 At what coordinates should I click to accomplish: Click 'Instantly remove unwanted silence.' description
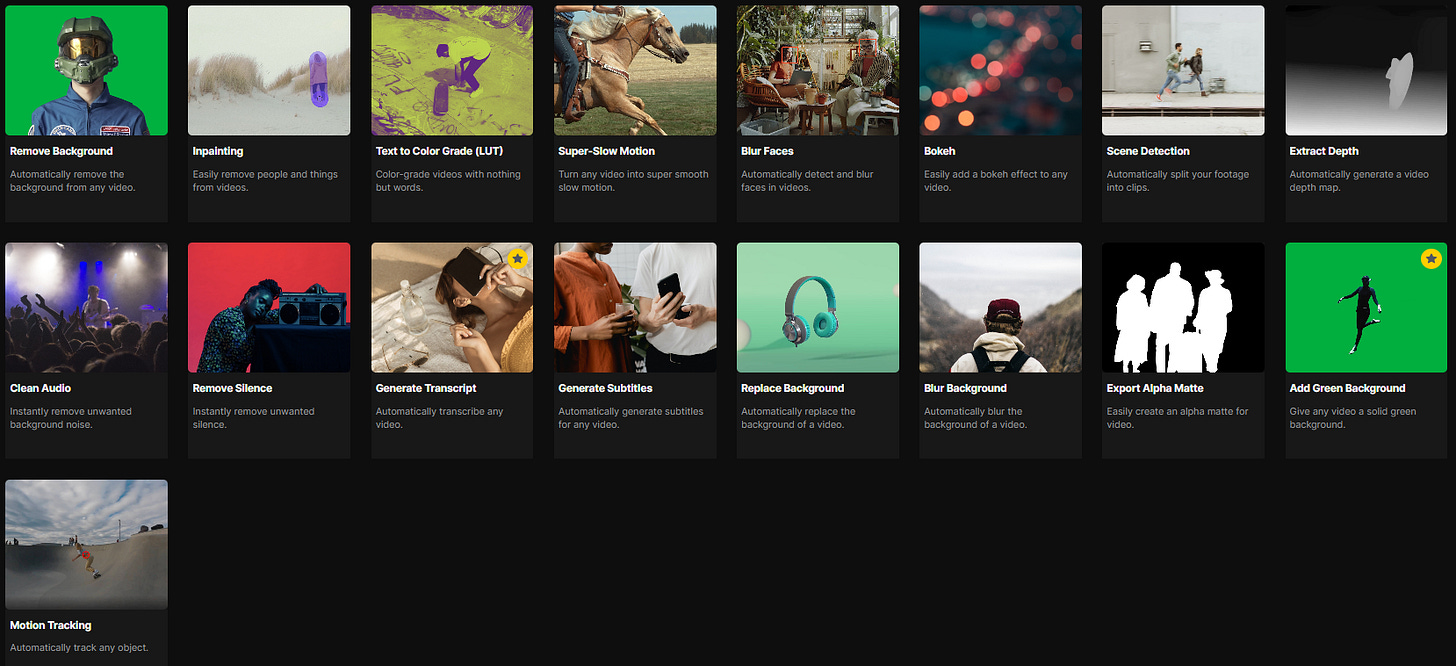point(254,418)
